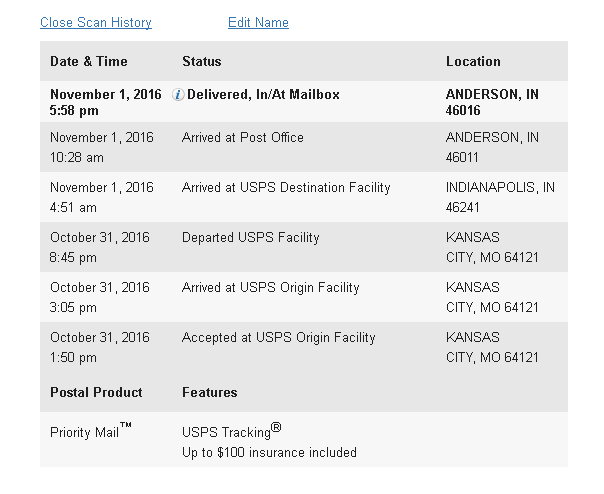Click the Status column header
This screenshot has width=604, height=494.
coord(201,61)
